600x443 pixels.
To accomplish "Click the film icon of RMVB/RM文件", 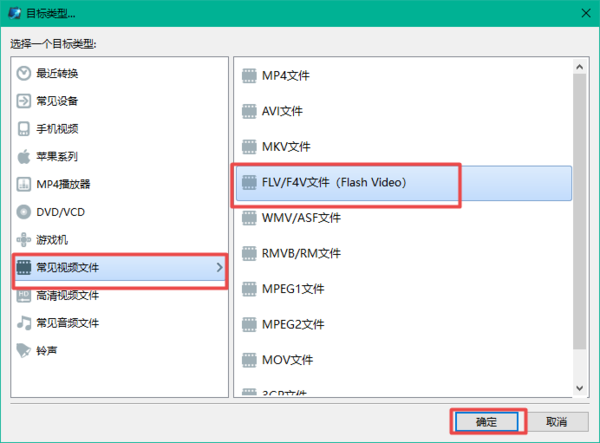I will tap(249, 253).
